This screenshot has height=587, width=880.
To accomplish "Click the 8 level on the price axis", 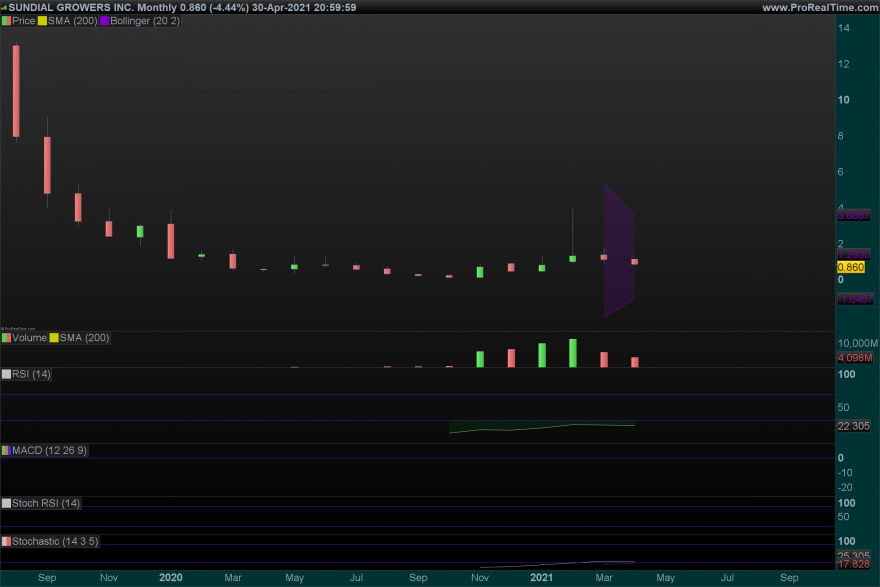I will [841, 136].
